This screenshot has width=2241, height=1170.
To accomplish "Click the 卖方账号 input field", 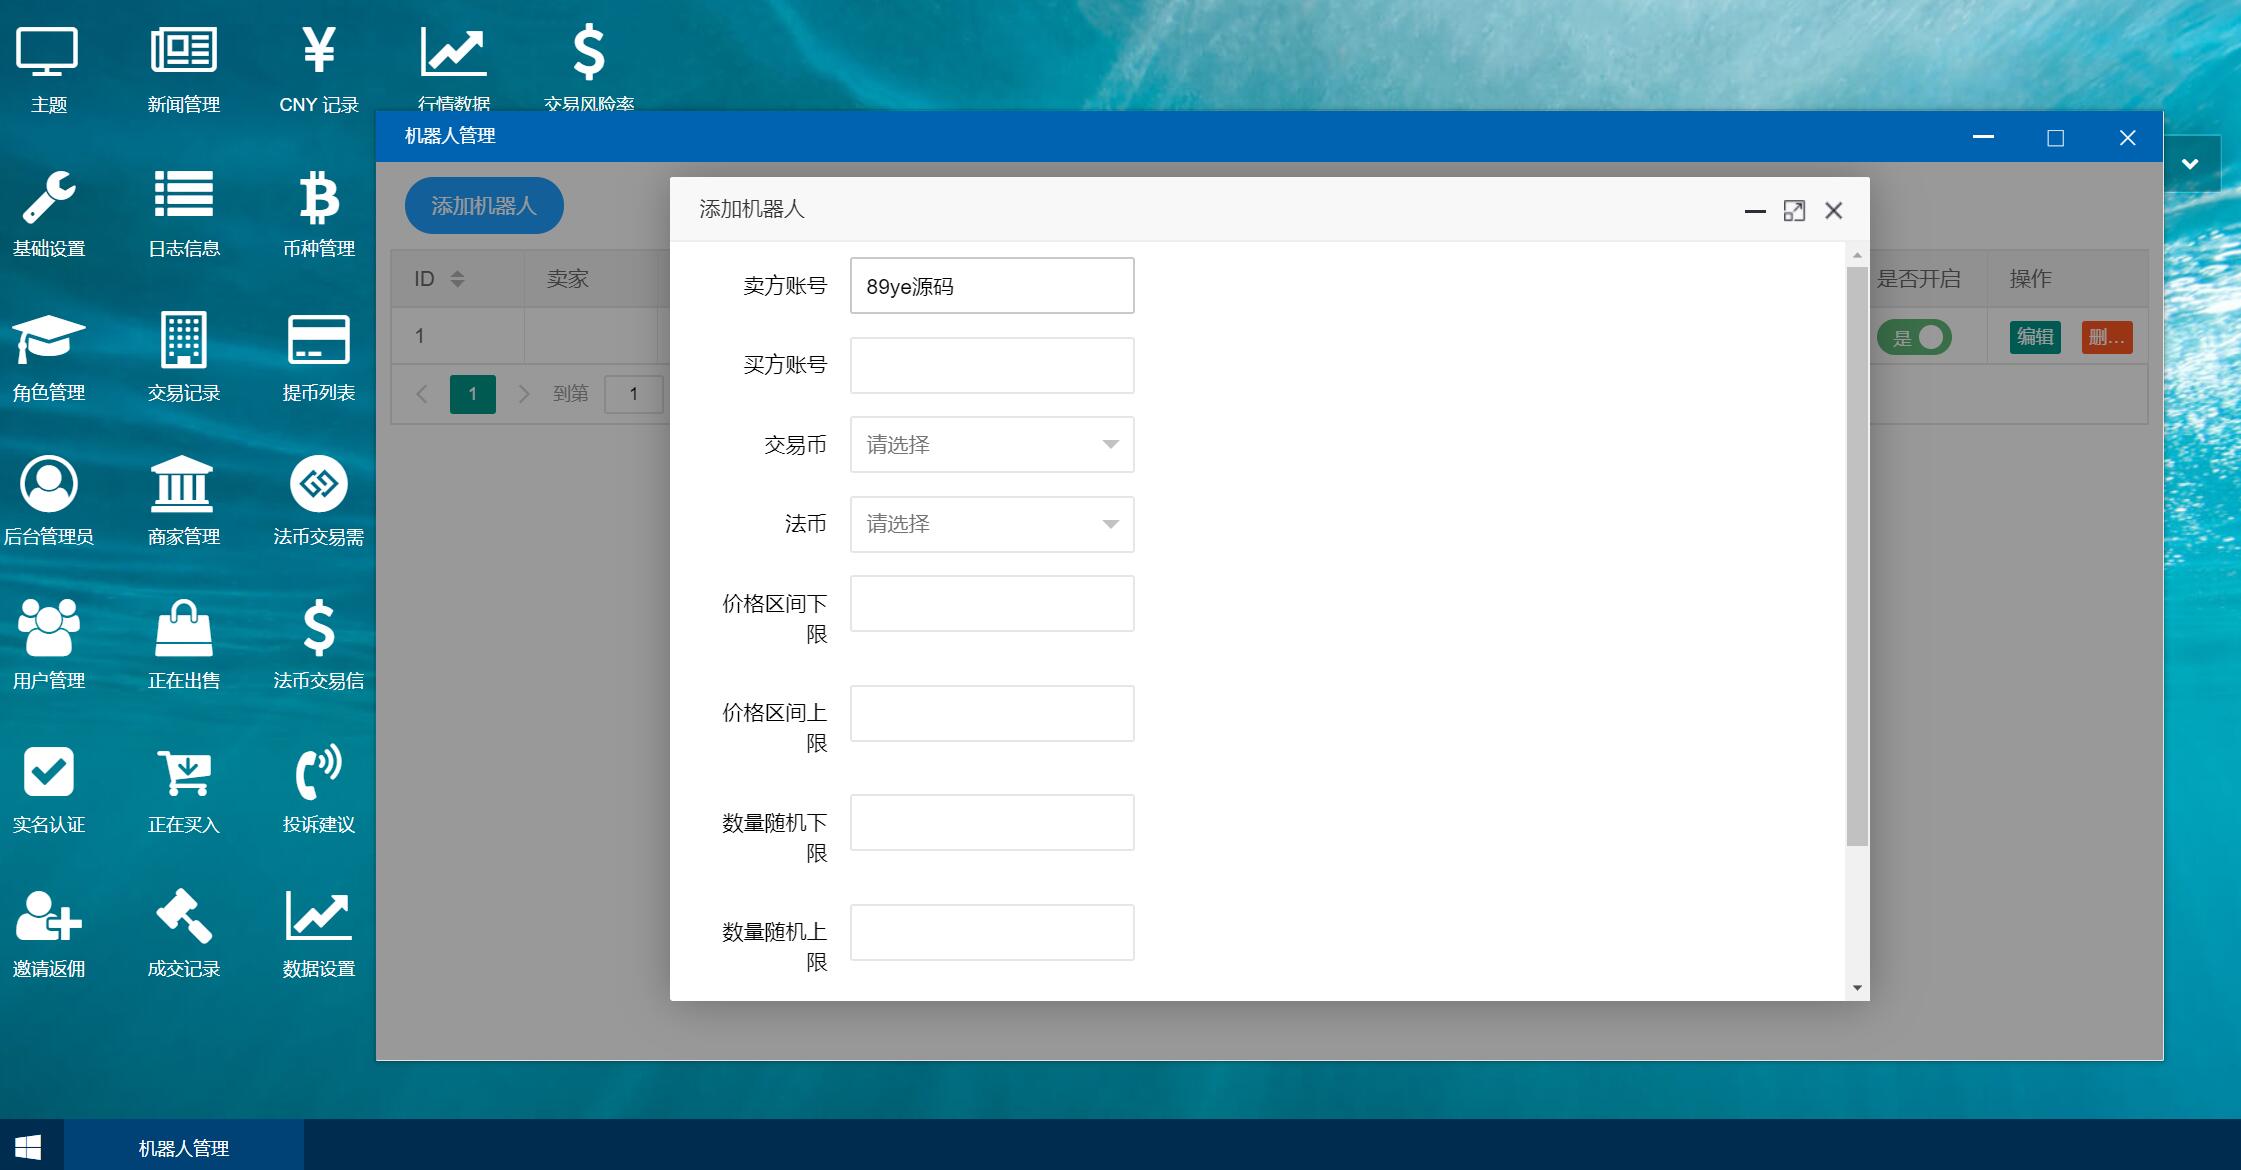I will [992, 285].
